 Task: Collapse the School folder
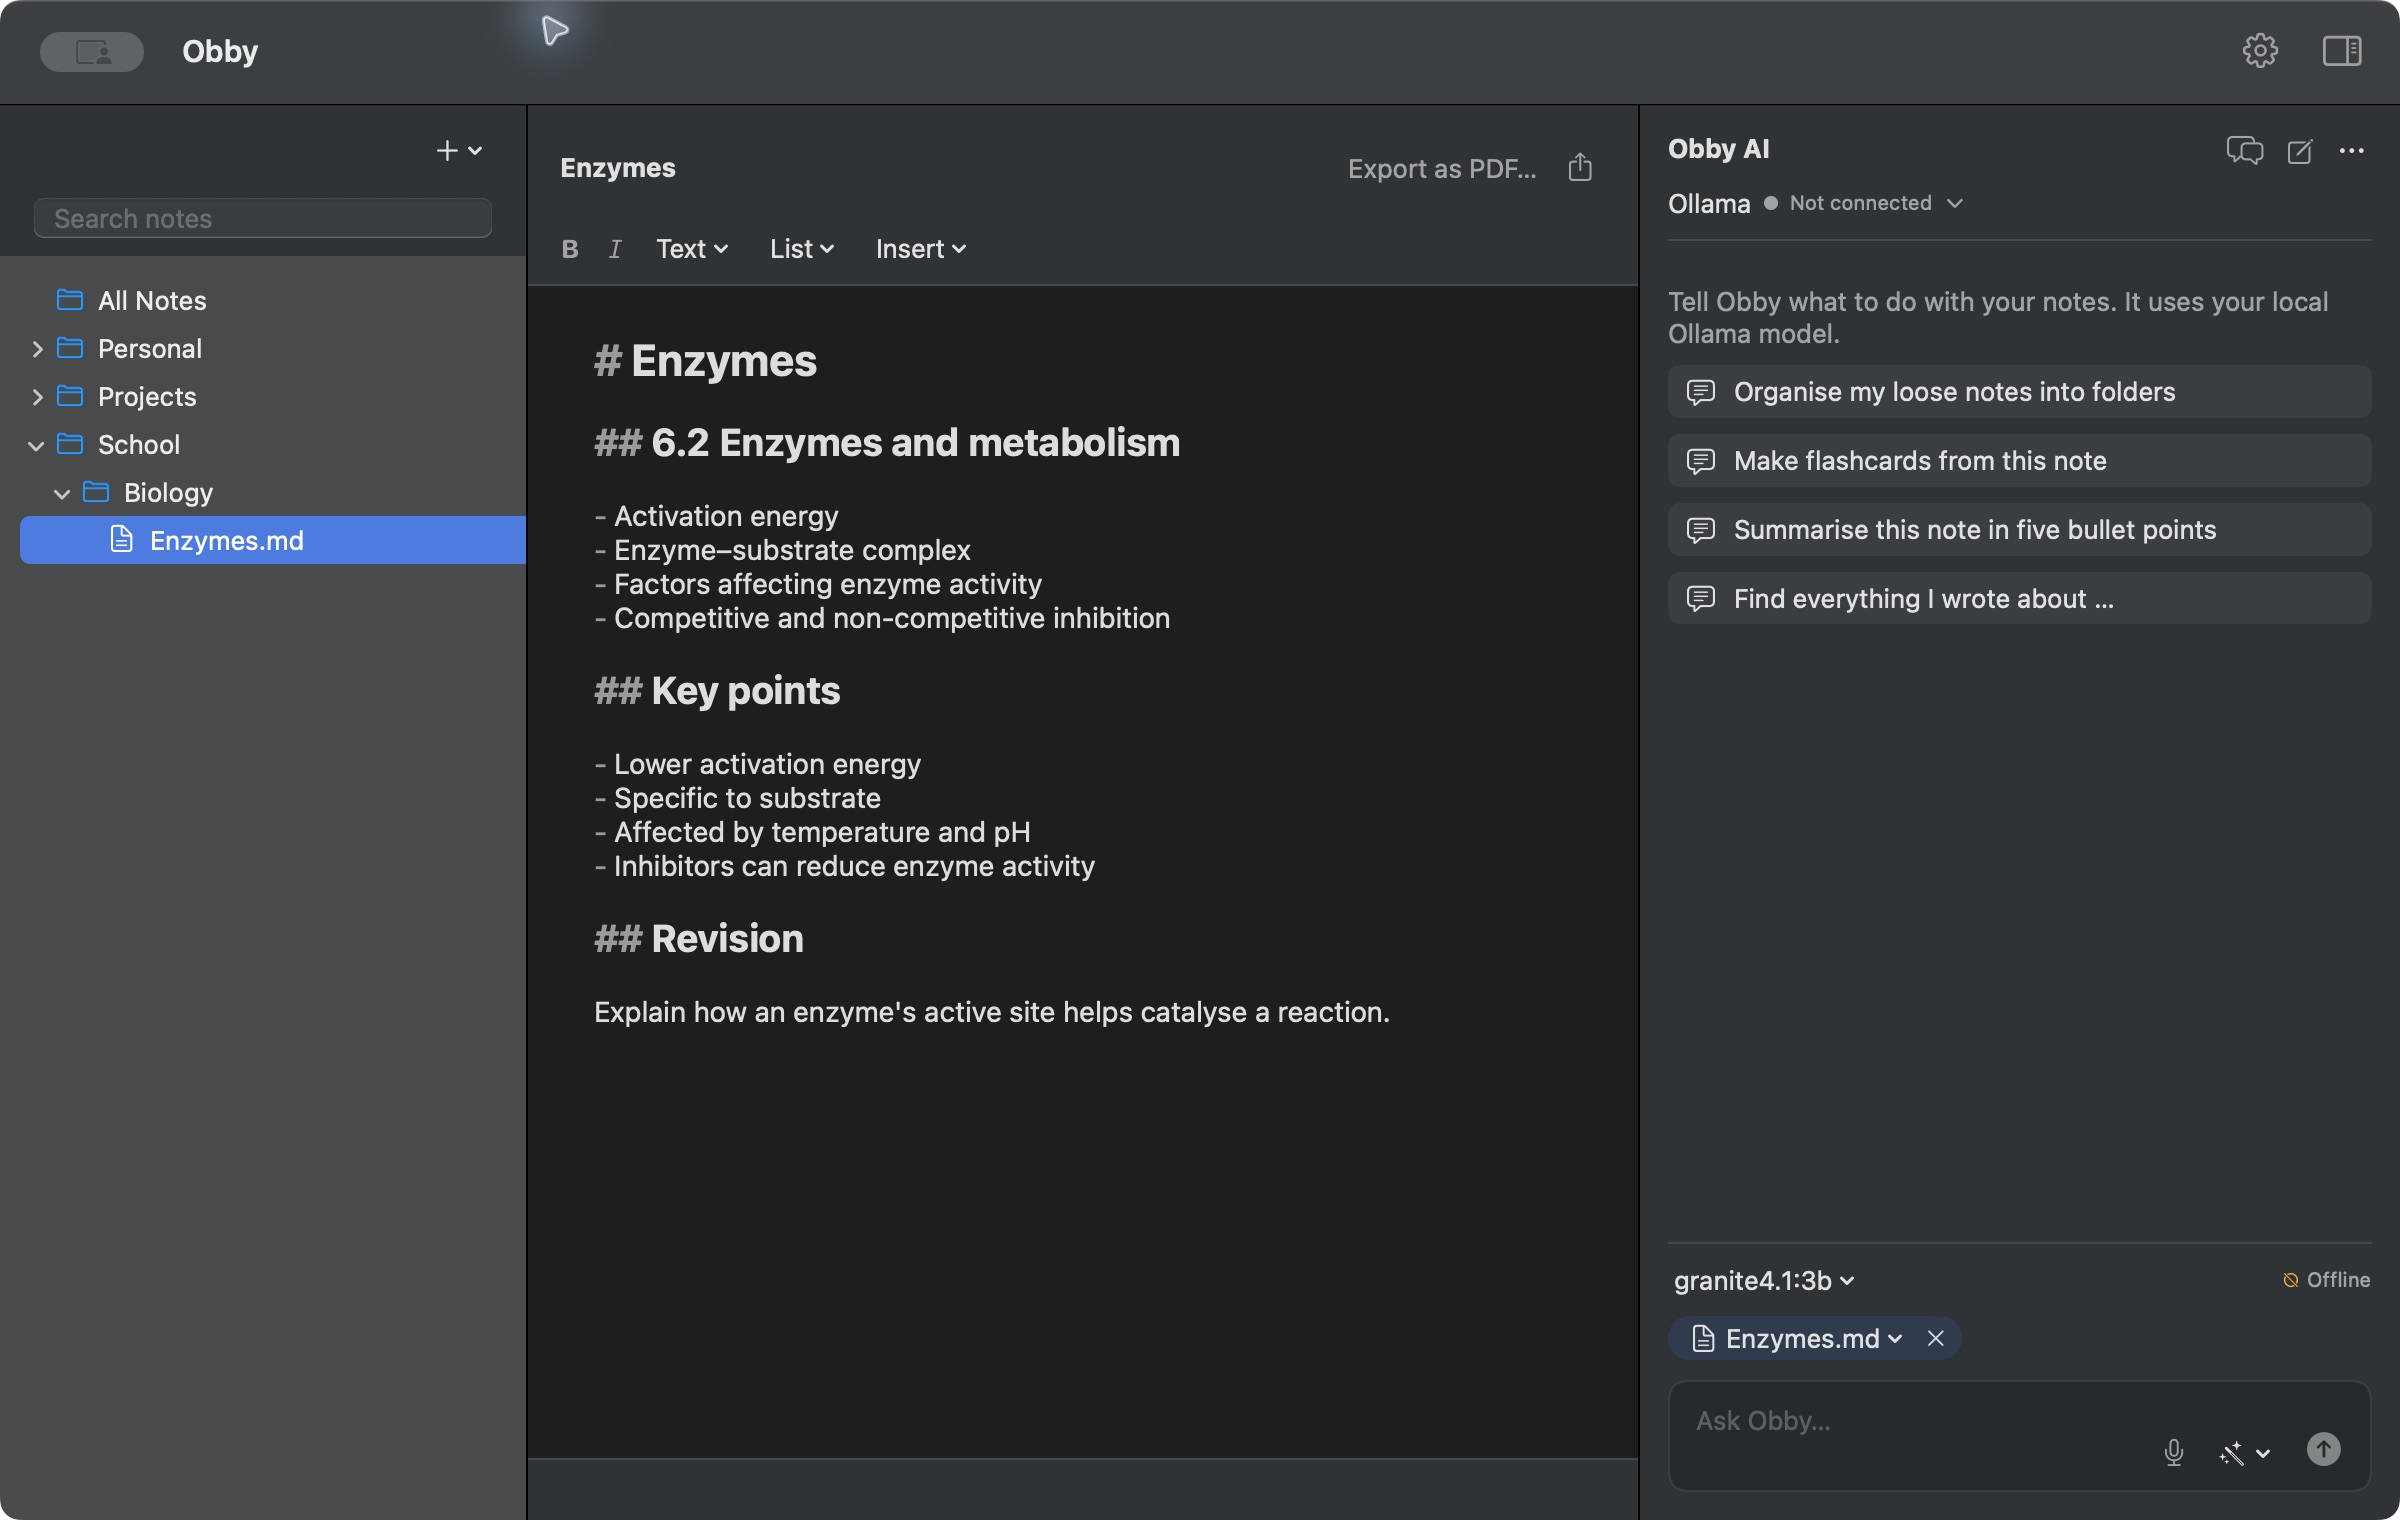click(x=37, y=445)
